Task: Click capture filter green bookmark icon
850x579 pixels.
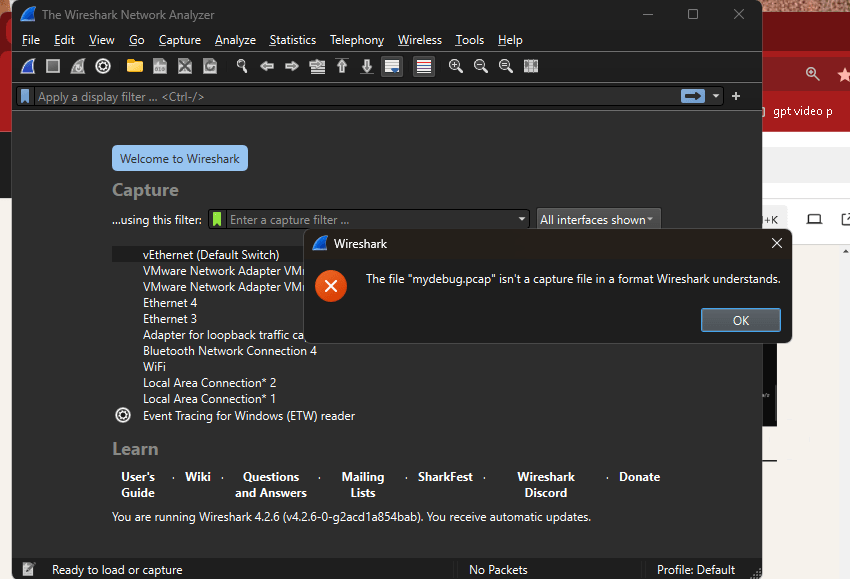Action: pos(217,220)
